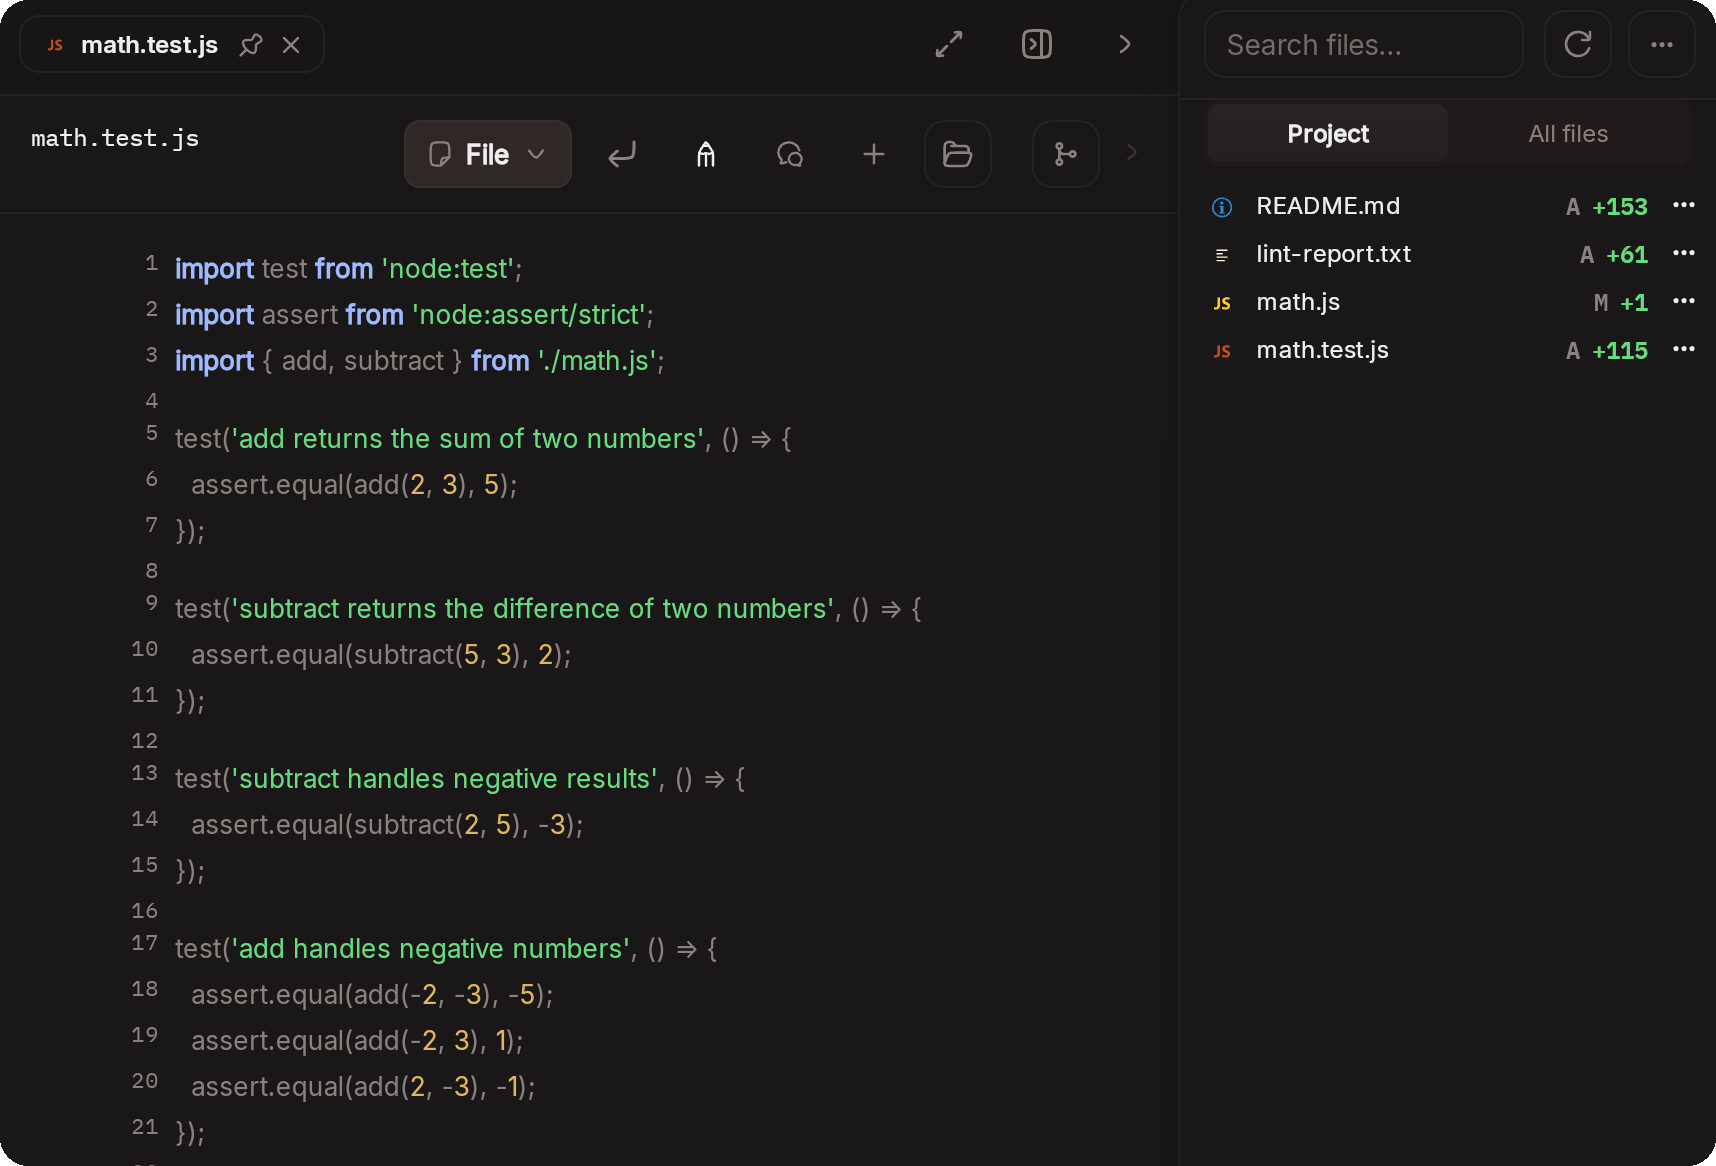The height and width of the screenshot is (1166, 1716).
Task: Click the +153 change count for README.md
Action: (x=1620, y=207)
